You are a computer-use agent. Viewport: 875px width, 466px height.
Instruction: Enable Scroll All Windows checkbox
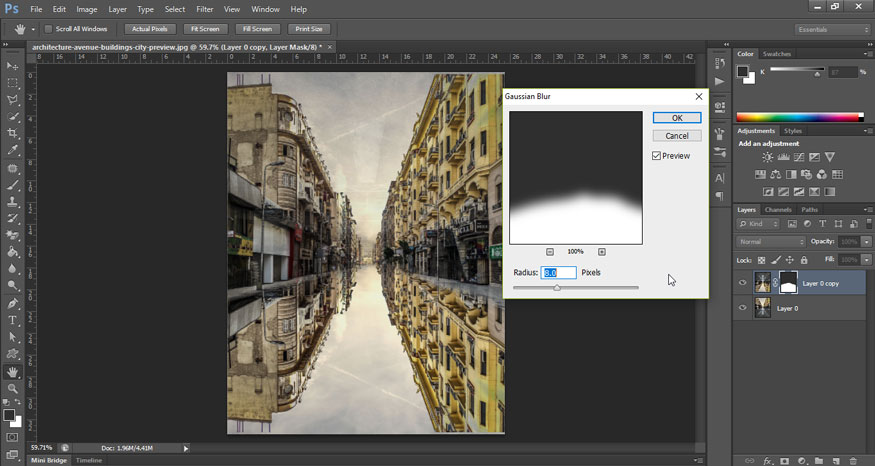coord(49,29)
